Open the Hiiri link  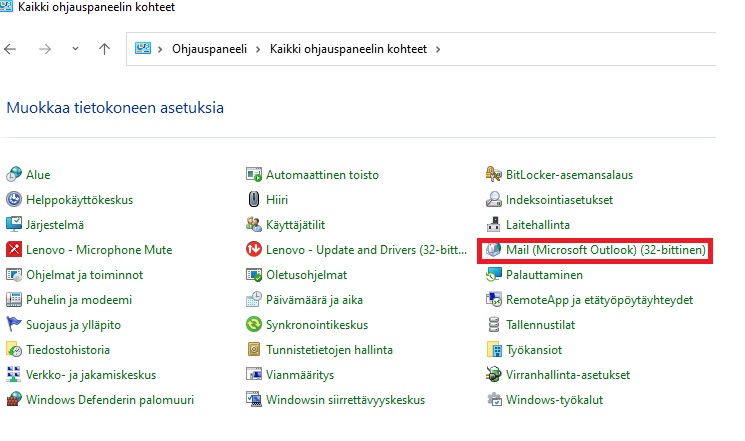coord(277,200)
